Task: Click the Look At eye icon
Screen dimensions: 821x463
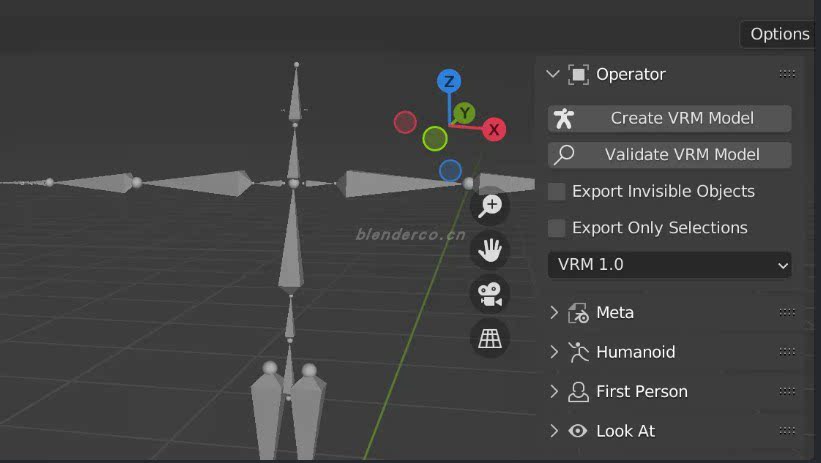Action: click(x=578, y=431)
